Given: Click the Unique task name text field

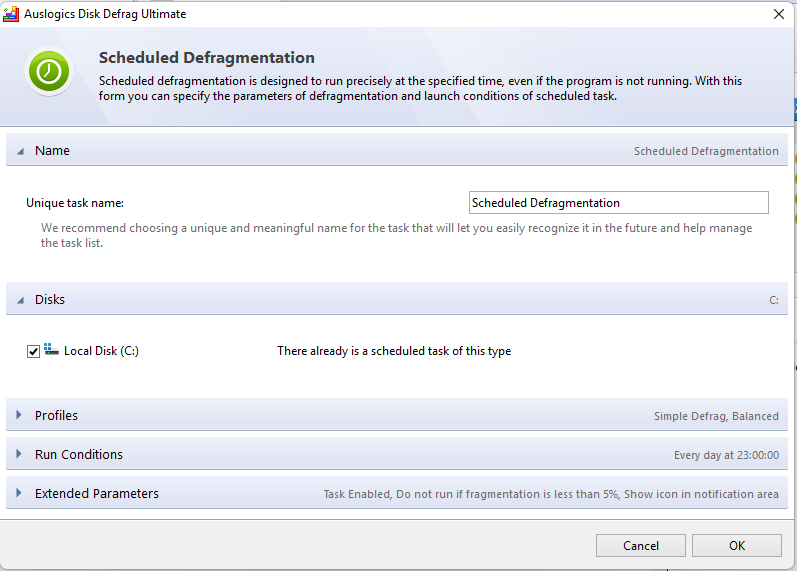Looking at the screenshot, I should [618, 203].
